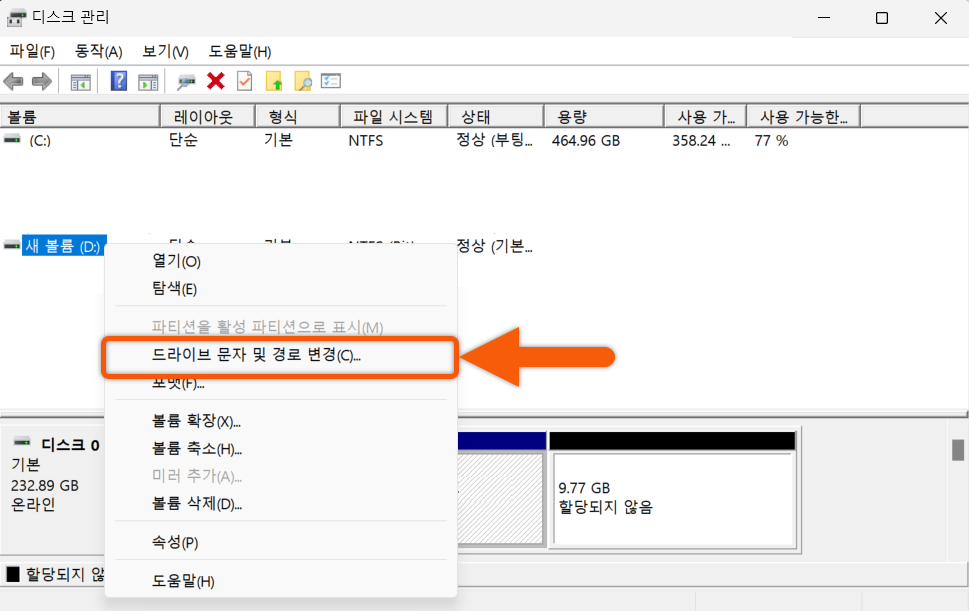Click the red X delete volume icon
969x611 pixels.
click(215, 81)
